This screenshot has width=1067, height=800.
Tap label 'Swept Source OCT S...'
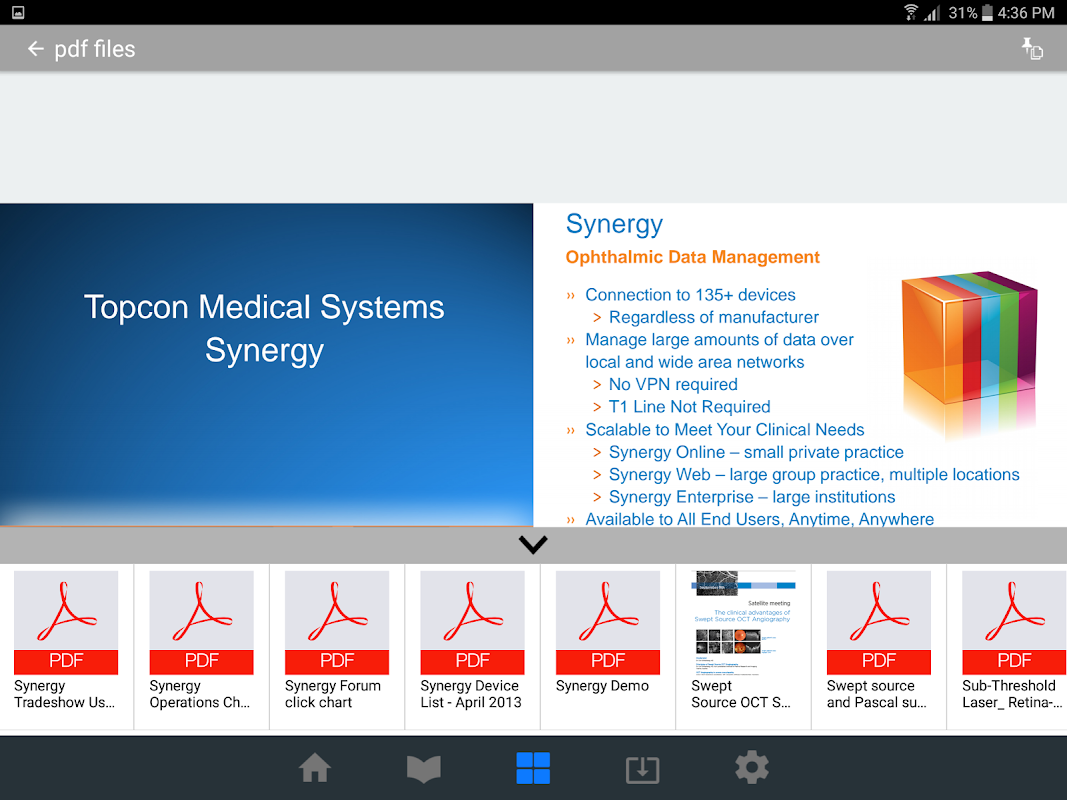[741, 694]
